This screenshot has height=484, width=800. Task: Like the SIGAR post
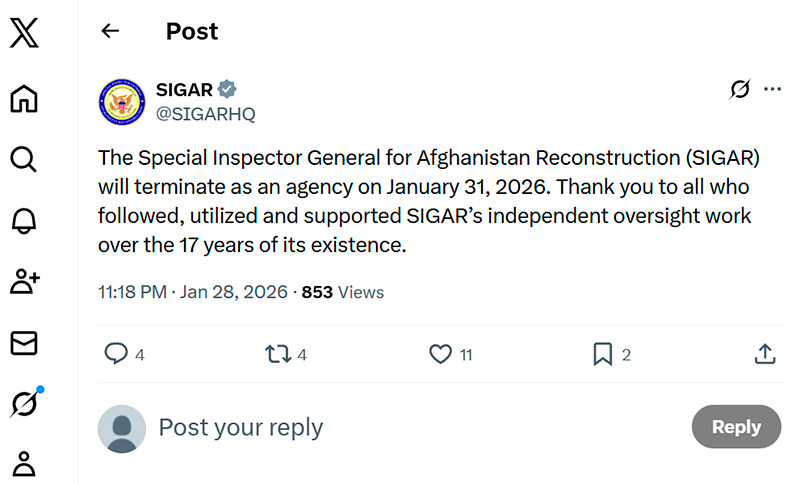[440, 354]
